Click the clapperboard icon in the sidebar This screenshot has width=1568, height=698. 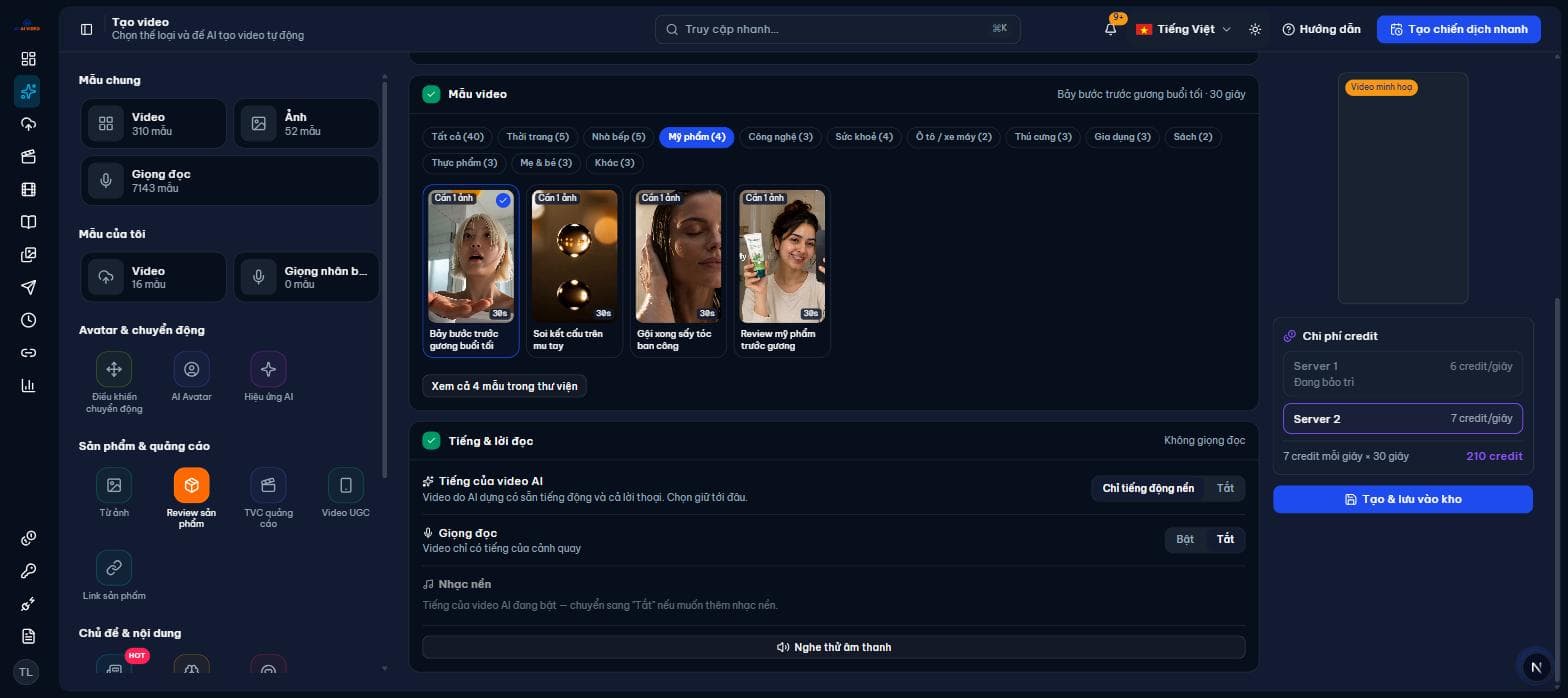pos(28,156)
